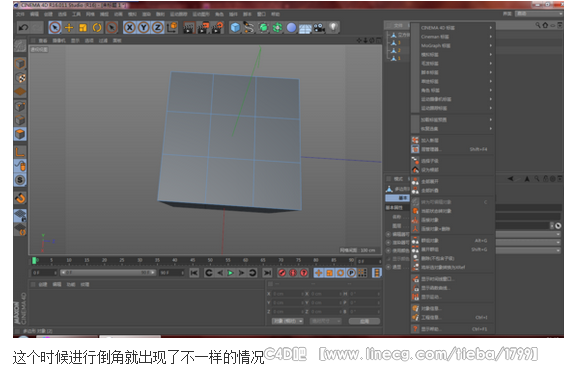Render the current view clapboard icon
This screenshot has width=564, height=371.
pyautogui.click(x=188, y=28)
